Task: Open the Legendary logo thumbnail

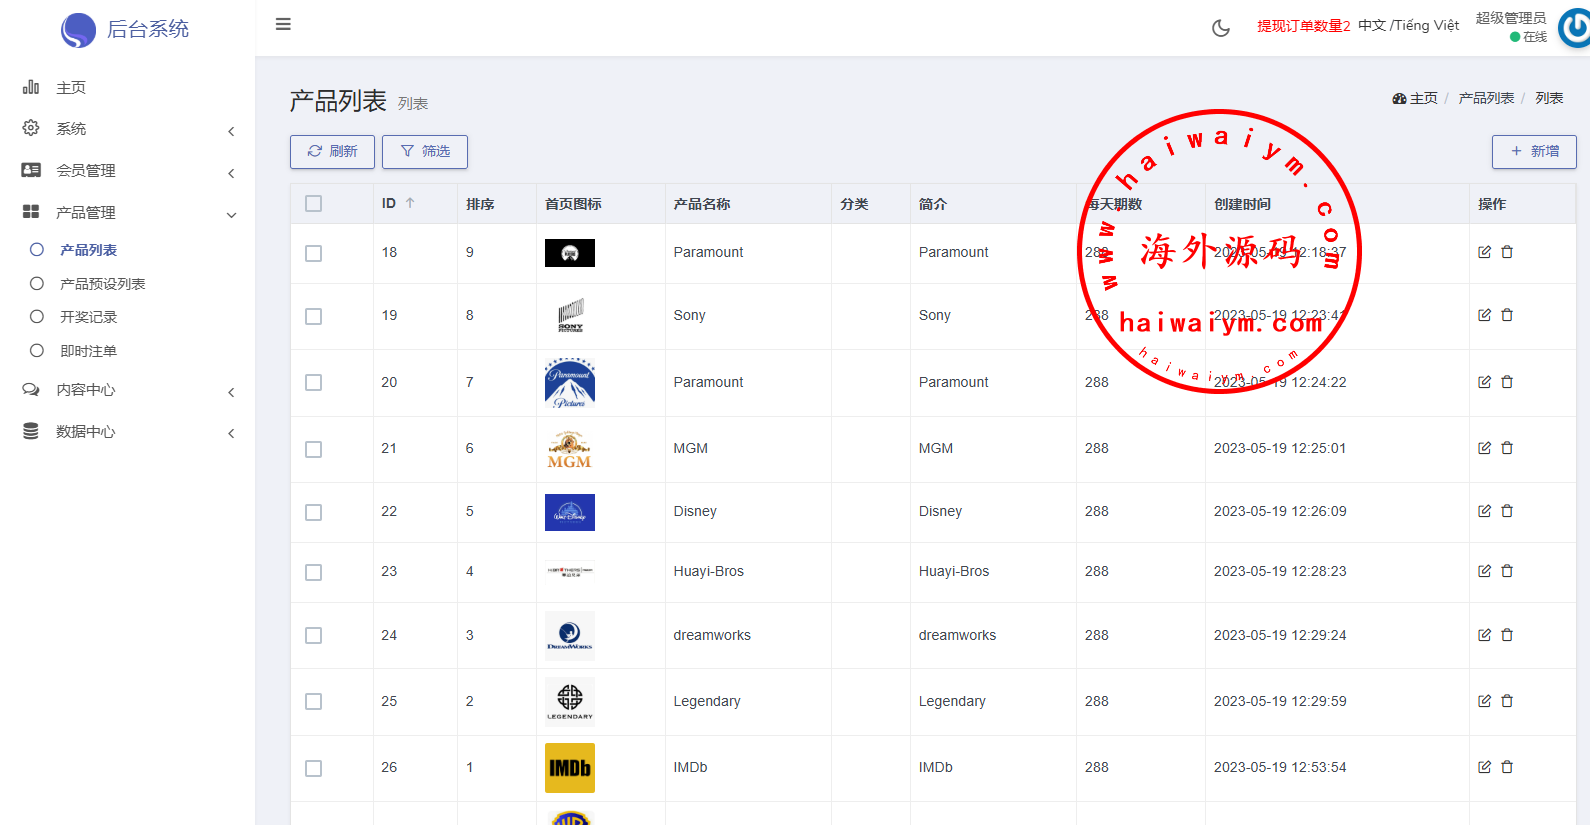Action: point(570,700)
